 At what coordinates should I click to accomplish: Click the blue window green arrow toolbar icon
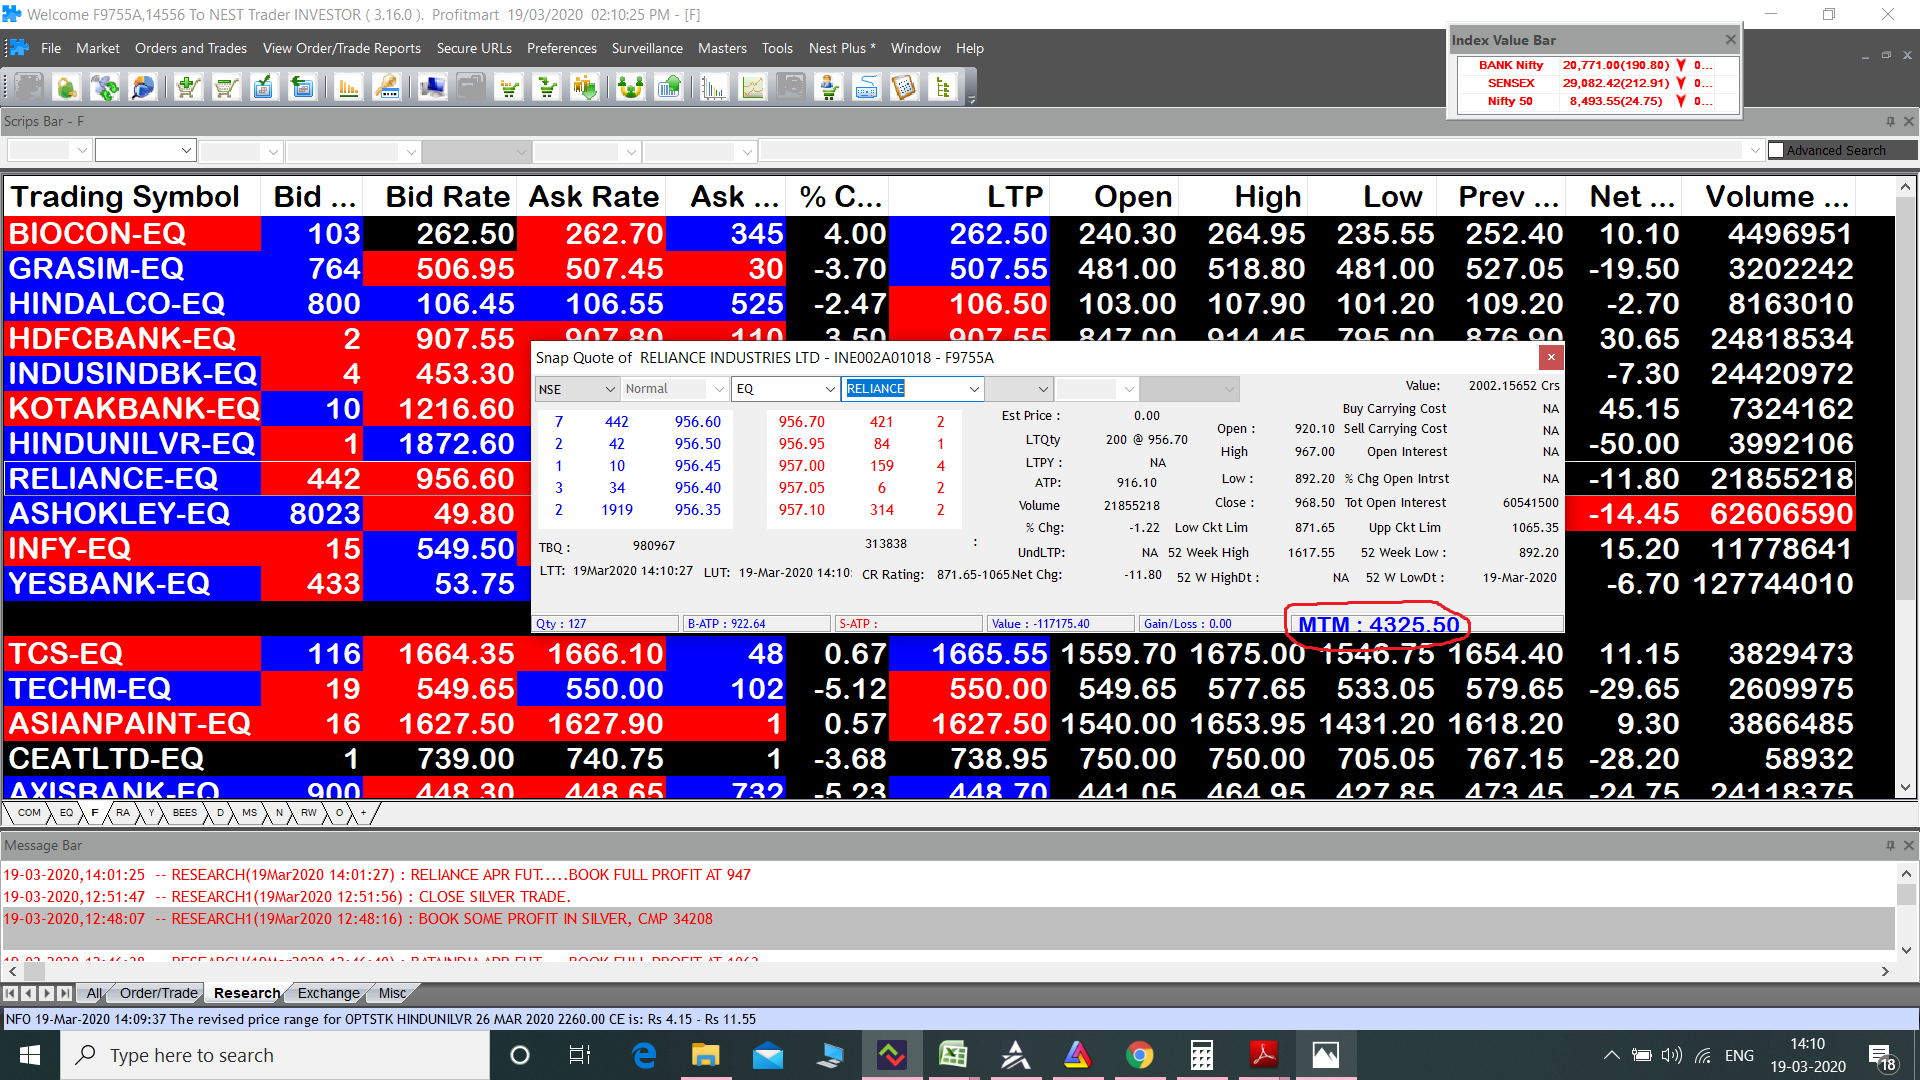pyautogui.click(x=302, y=88)
